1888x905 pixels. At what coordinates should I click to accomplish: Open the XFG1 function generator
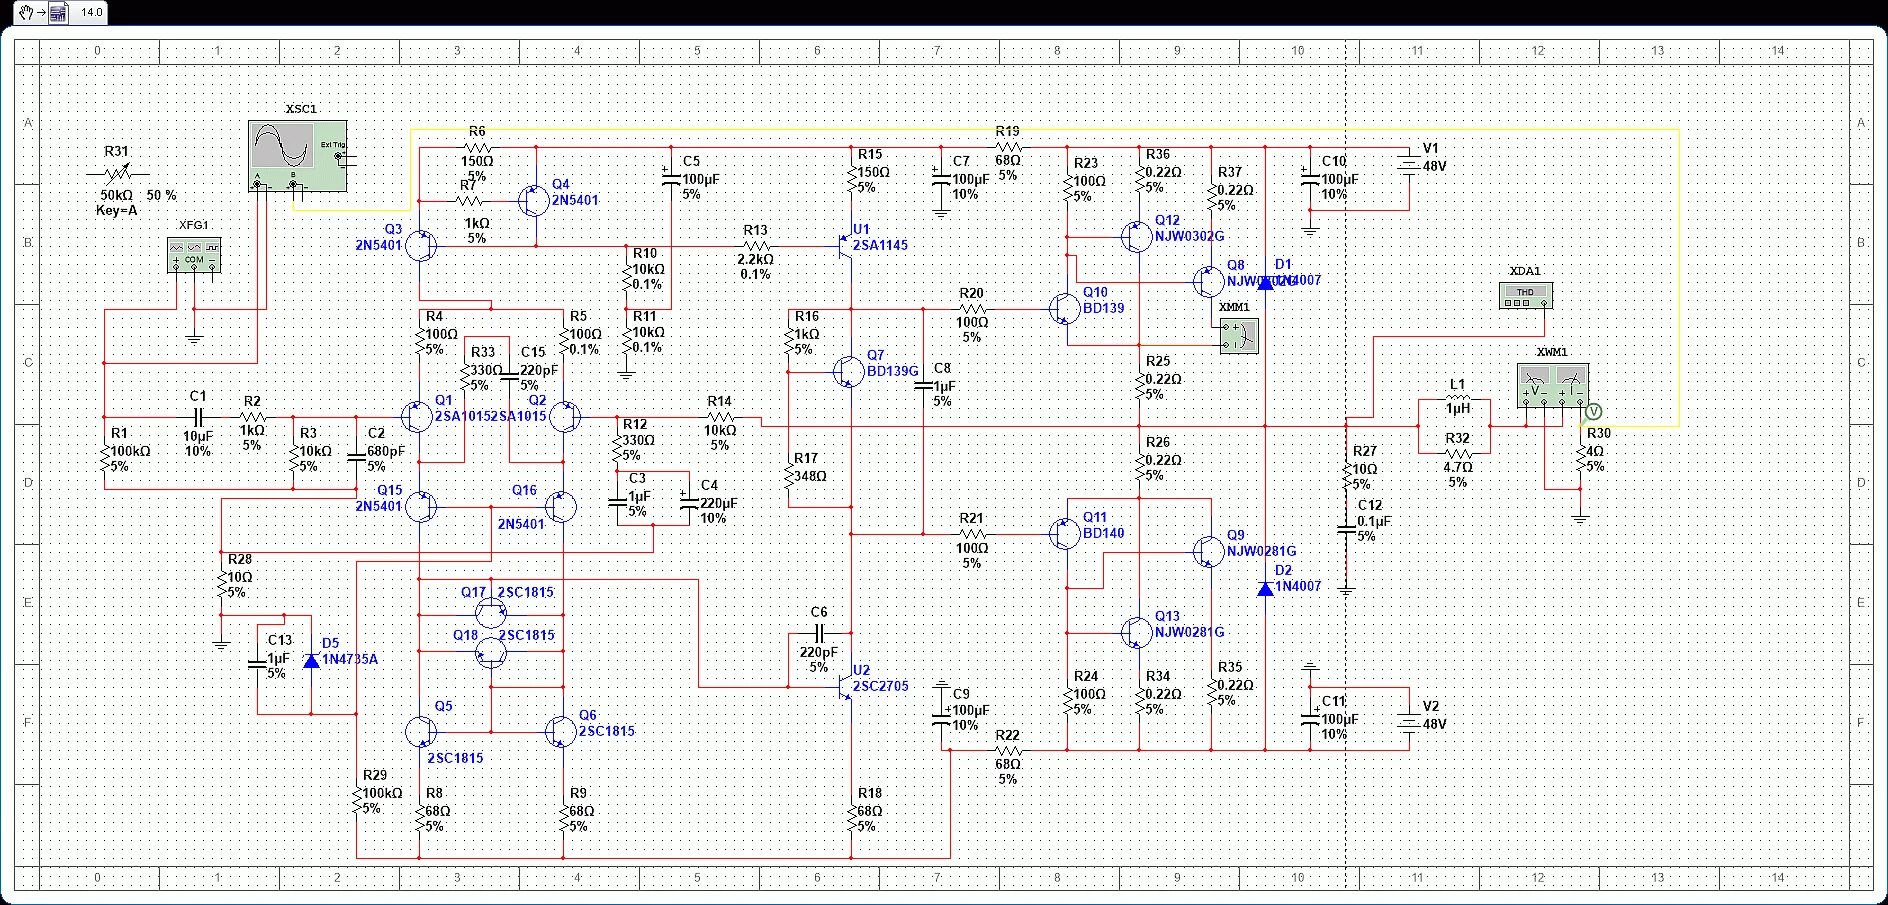click(194, 255)
